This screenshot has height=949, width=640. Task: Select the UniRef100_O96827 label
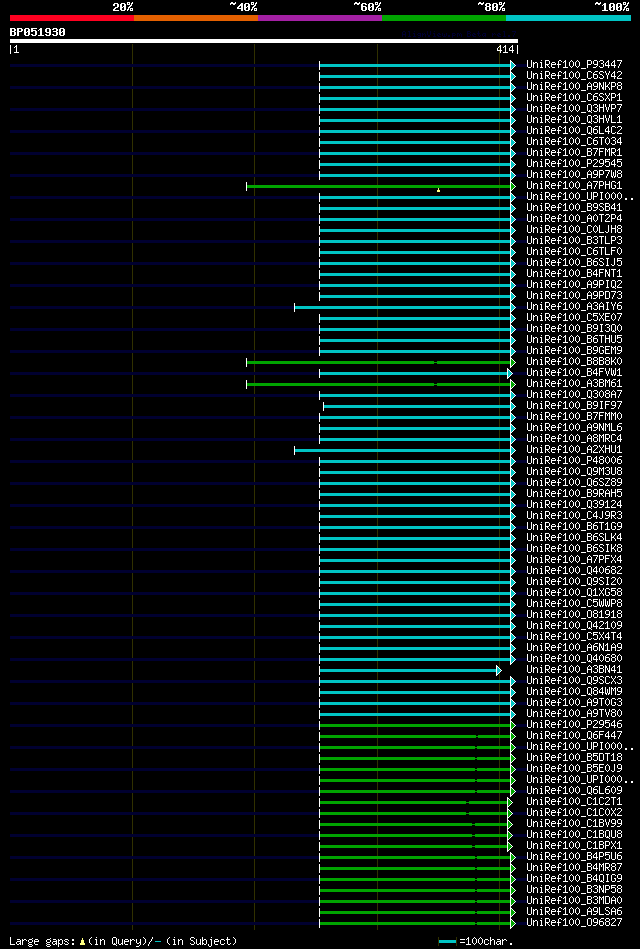click(574, 923)
